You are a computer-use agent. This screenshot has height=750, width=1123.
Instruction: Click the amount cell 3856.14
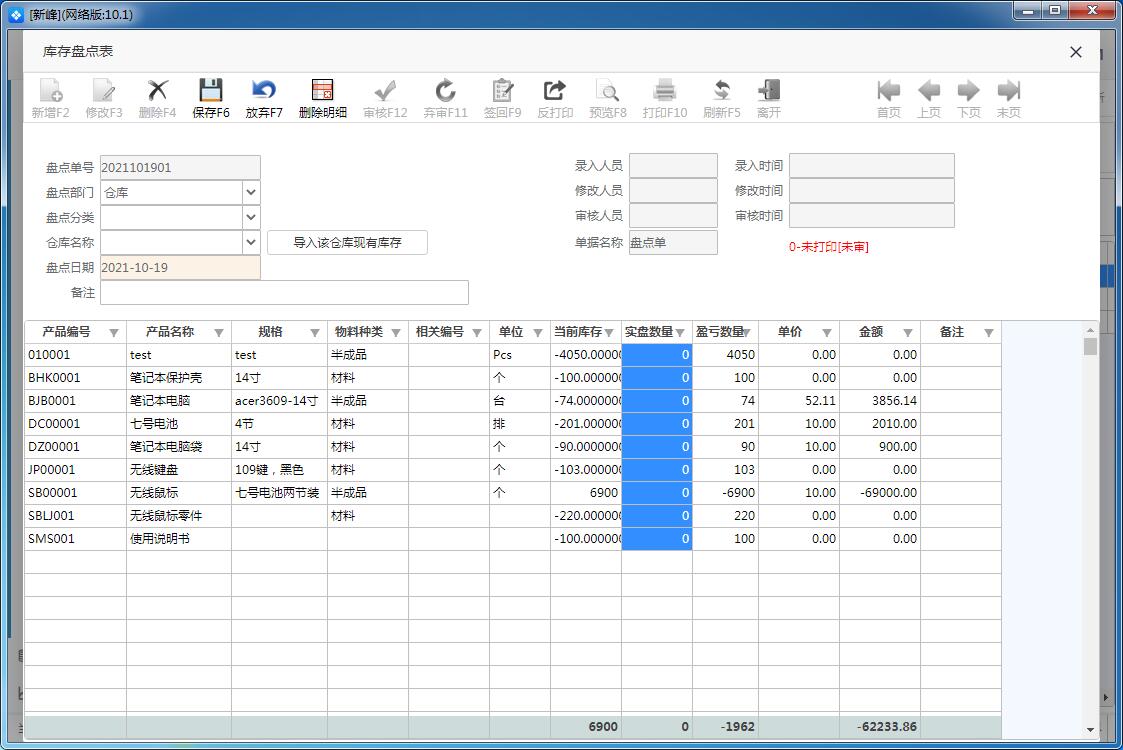(879, 400)
